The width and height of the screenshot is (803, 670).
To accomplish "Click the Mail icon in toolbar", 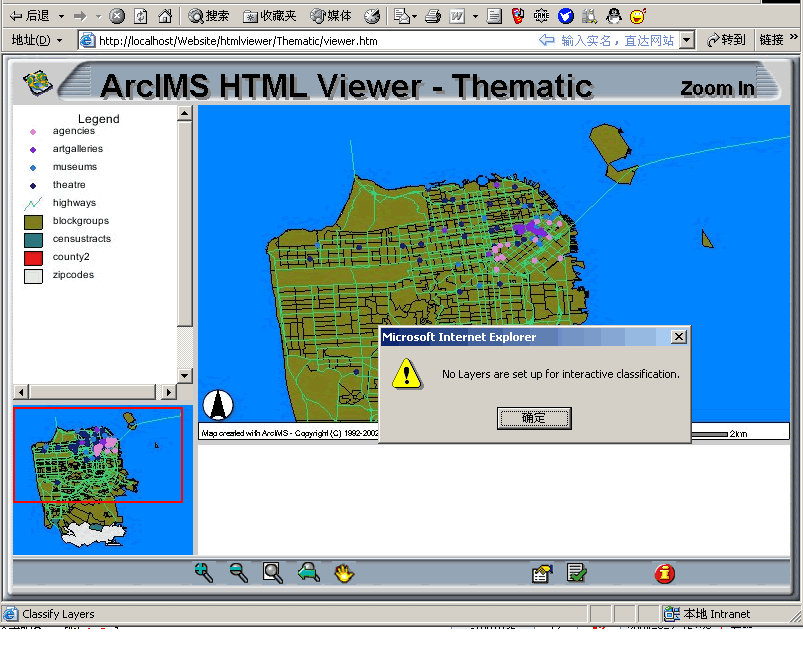I will tap(402, 16).
